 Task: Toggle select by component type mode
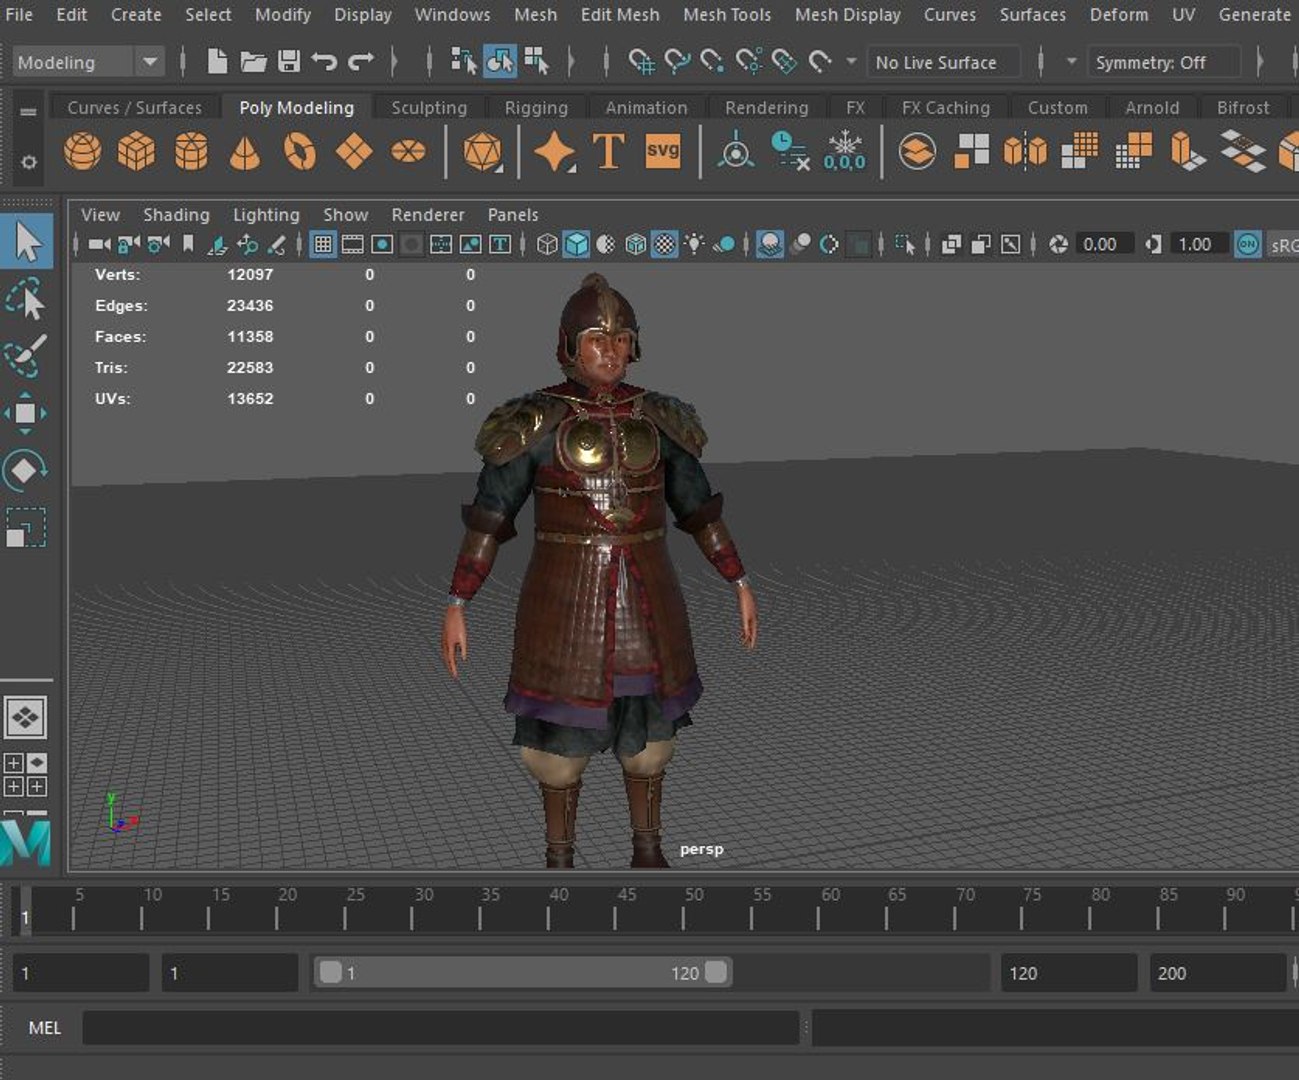click(x=537, y=62)
